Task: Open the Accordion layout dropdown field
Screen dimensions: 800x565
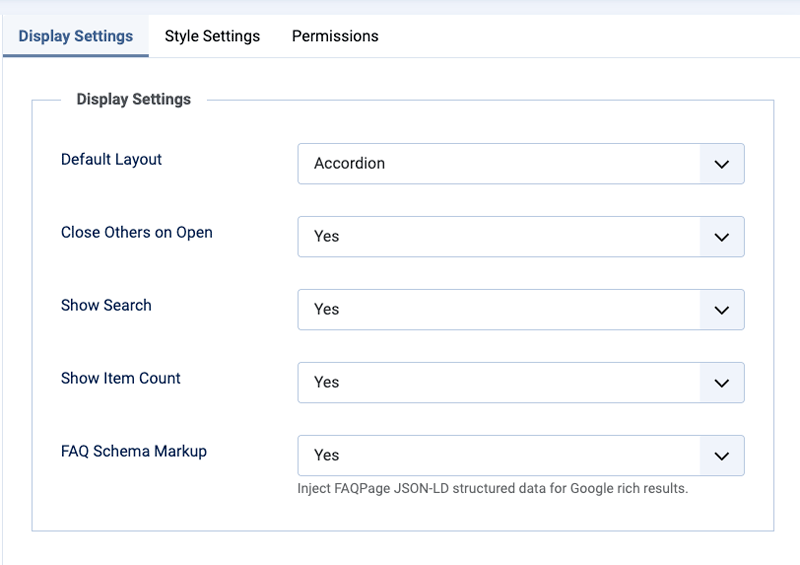Action: tap(498, 164)
